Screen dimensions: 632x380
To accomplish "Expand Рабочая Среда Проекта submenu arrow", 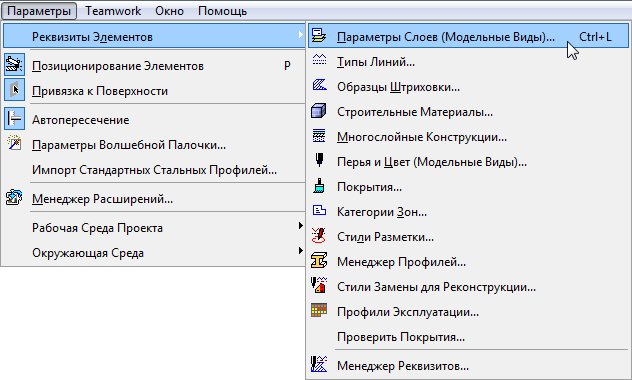I will point(300,226).
